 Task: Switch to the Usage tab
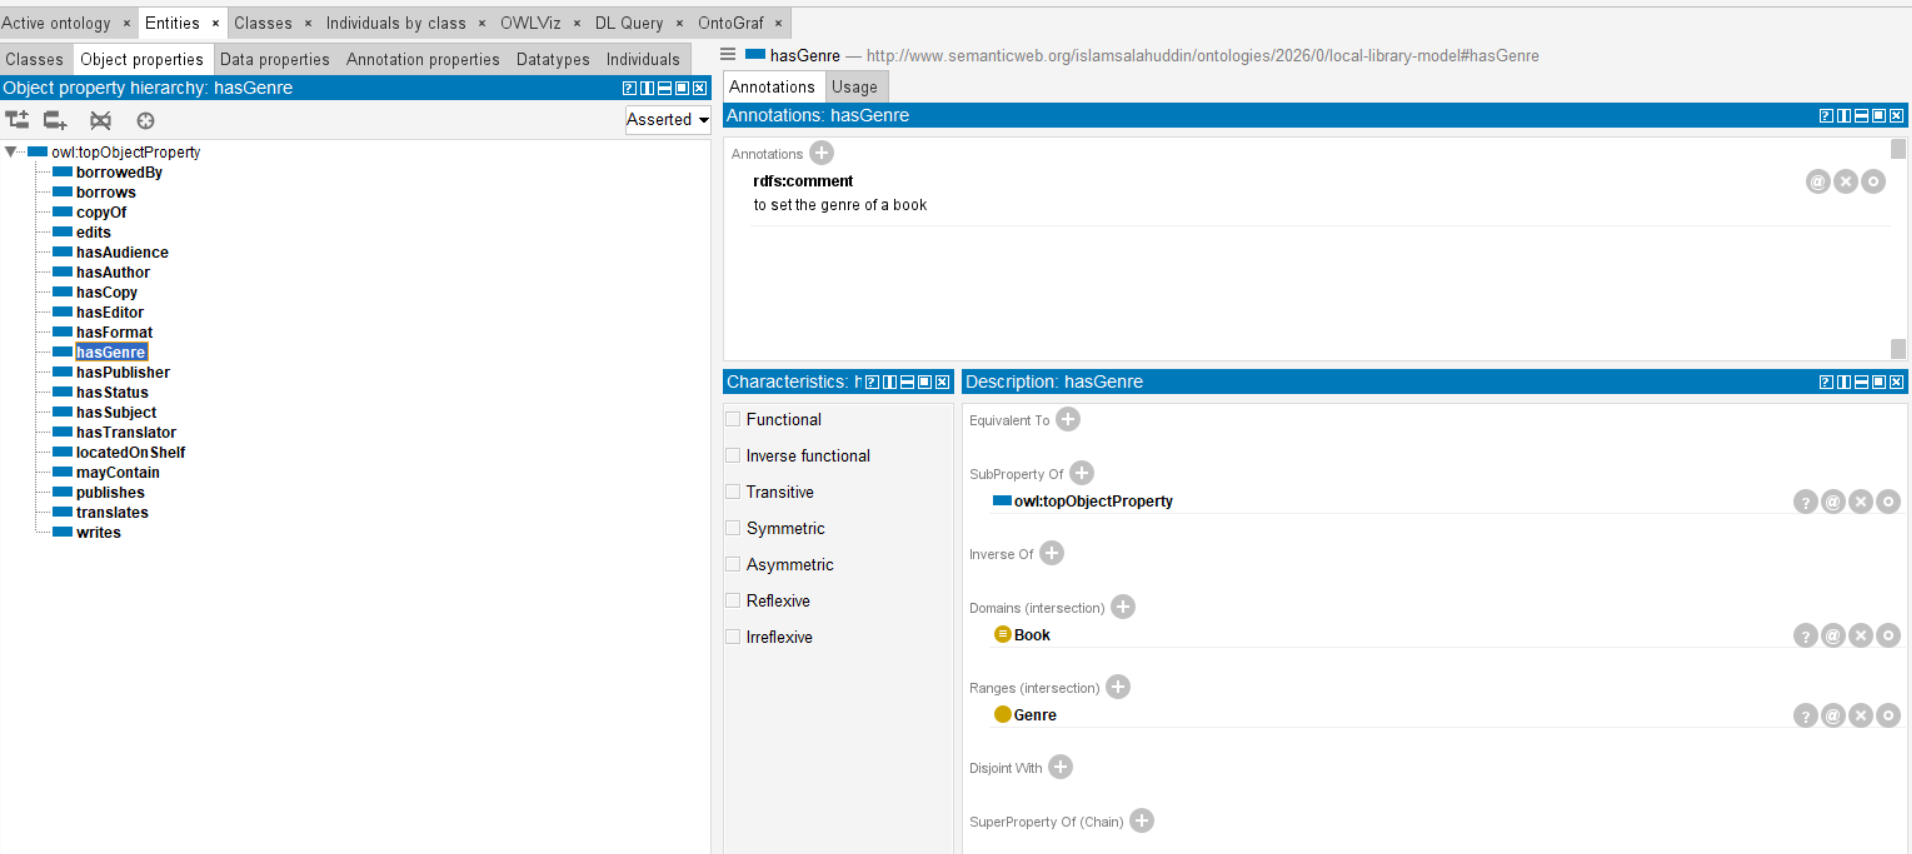pos(854,87)
